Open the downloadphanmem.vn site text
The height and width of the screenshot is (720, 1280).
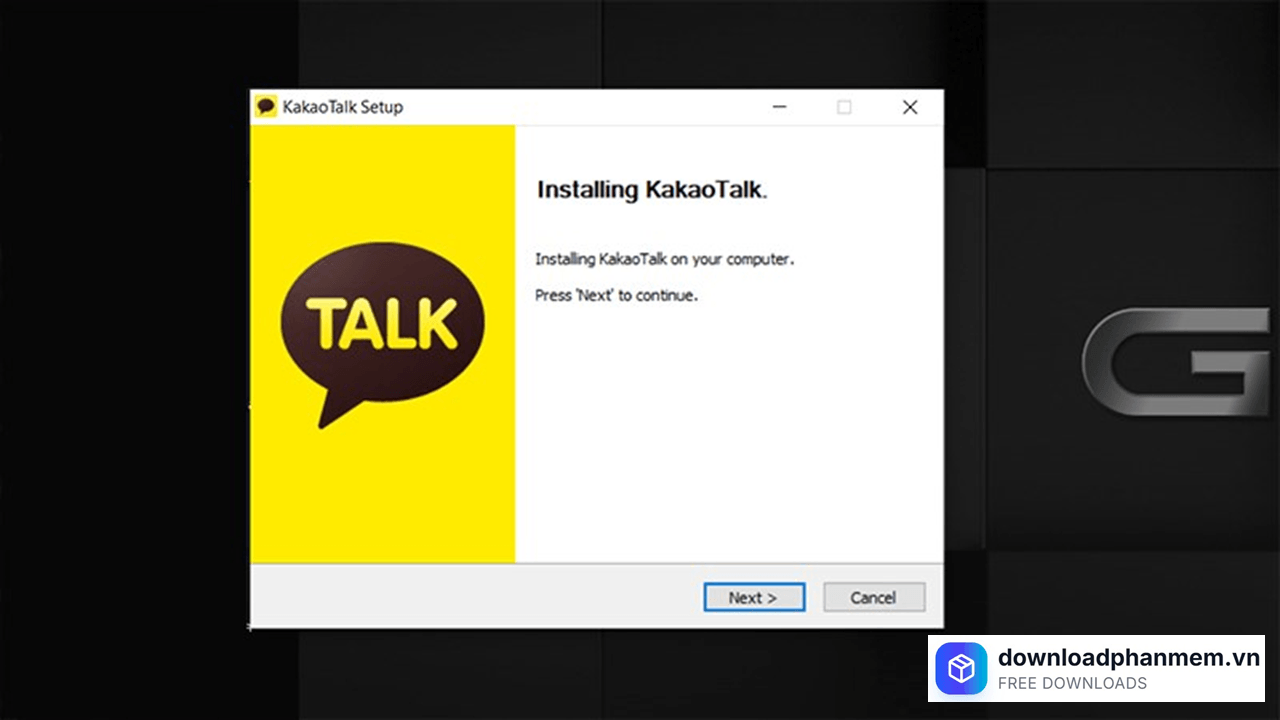tap(1128, 657)
